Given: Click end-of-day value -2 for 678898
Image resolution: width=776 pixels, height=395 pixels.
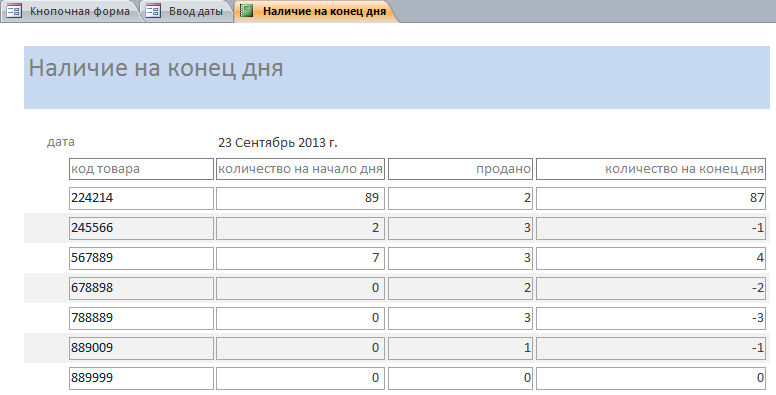Looking at the screenshot, I should (x=651, y=288).
